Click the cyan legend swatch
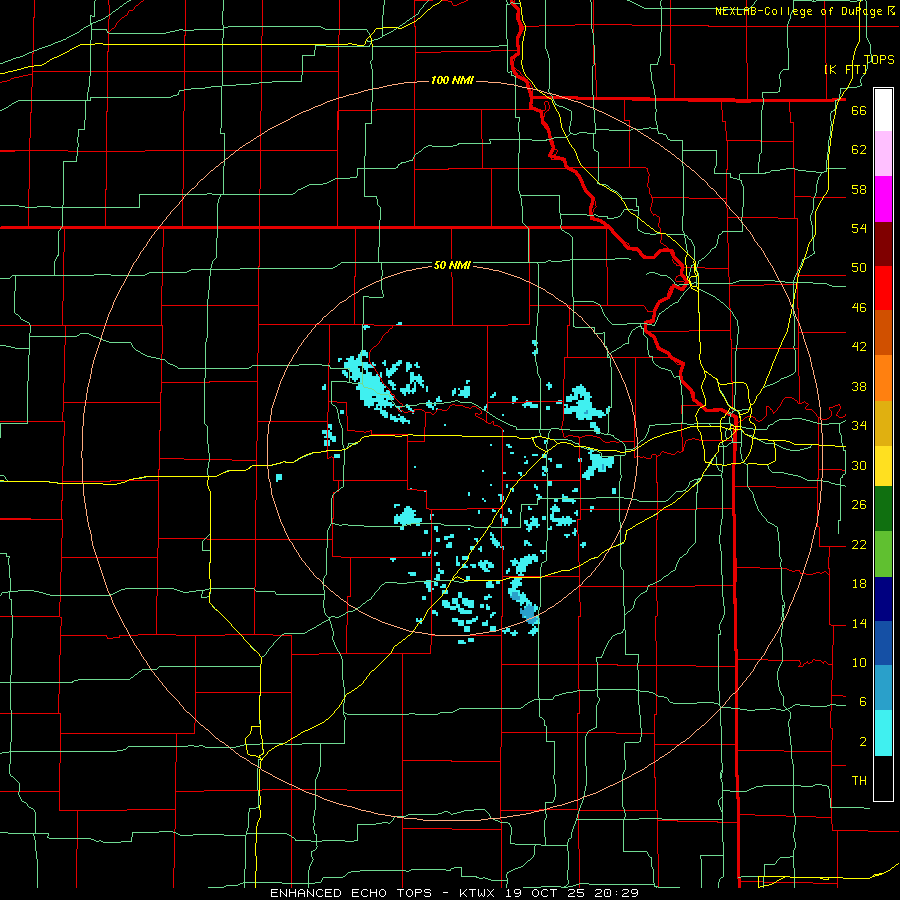Image resolution: width=900 pixels, height=900 pixels. [883, 733]
